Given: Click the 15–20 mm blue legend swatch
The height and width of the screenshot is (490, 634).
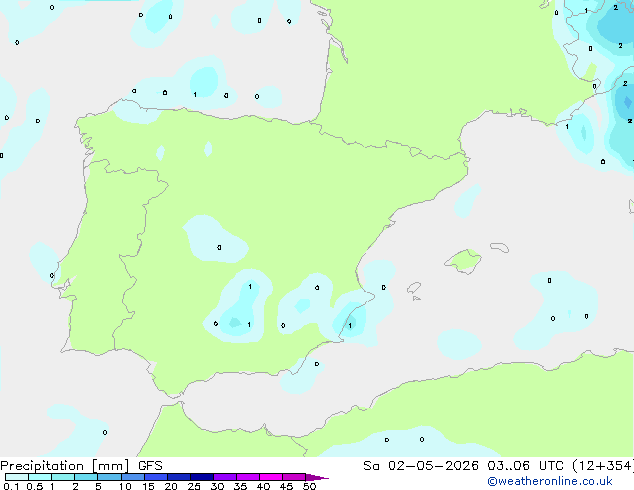Looking at the screenshot, I should coord(156,477).
